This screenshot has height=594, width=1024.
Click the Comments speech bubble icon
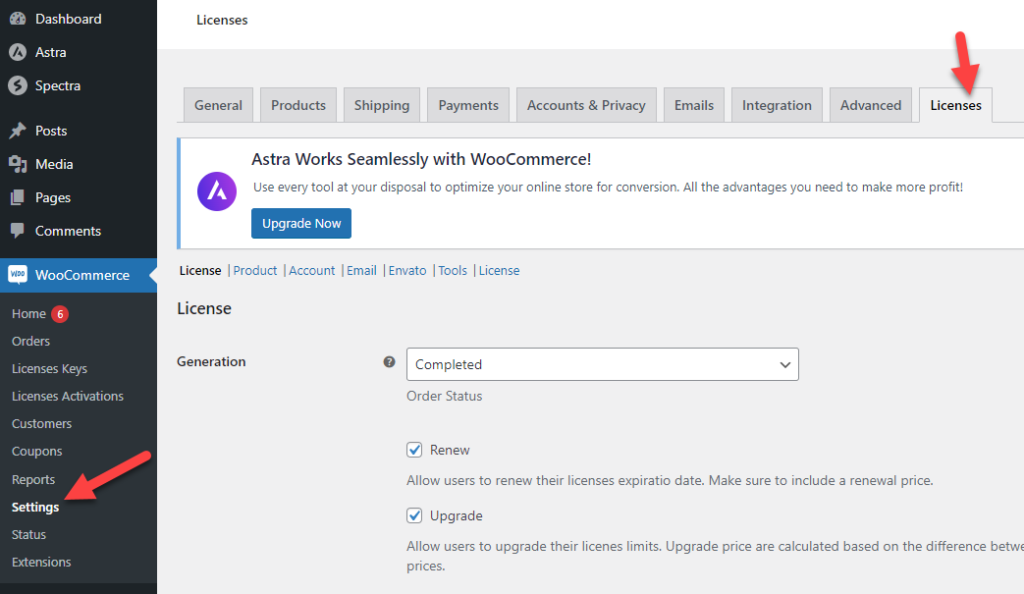[x=18, y=230]
